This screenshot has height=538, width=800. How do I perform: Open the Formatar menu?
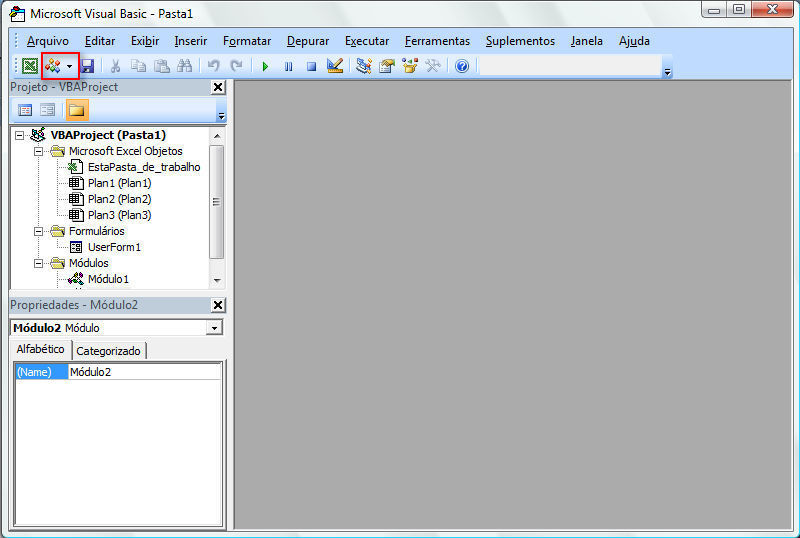click(x=247, y=41)
